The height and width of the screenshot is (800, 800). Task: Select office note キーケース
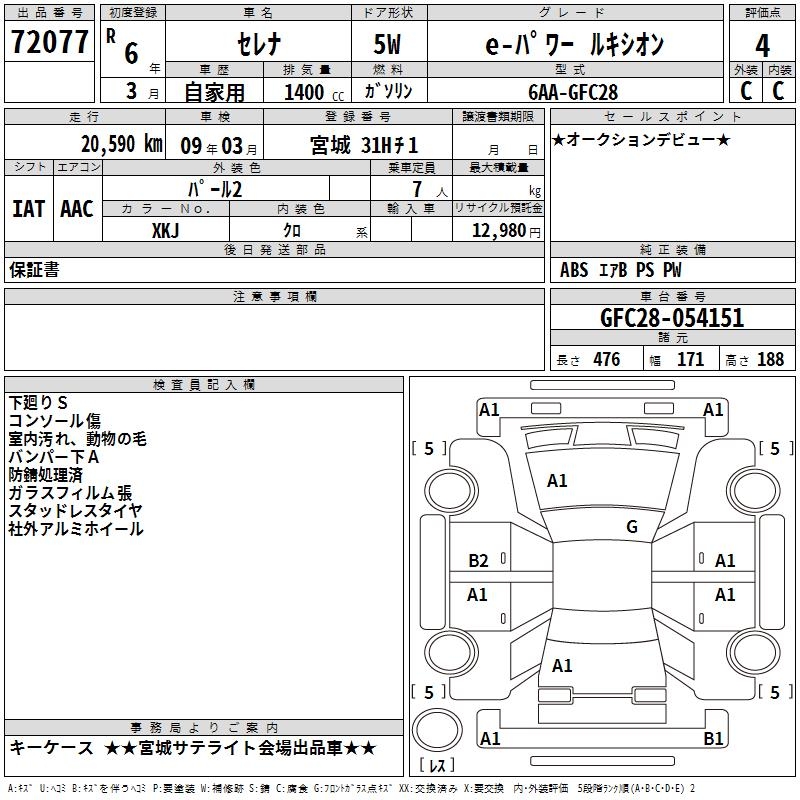pyautogui.click(x=52, y=748)
